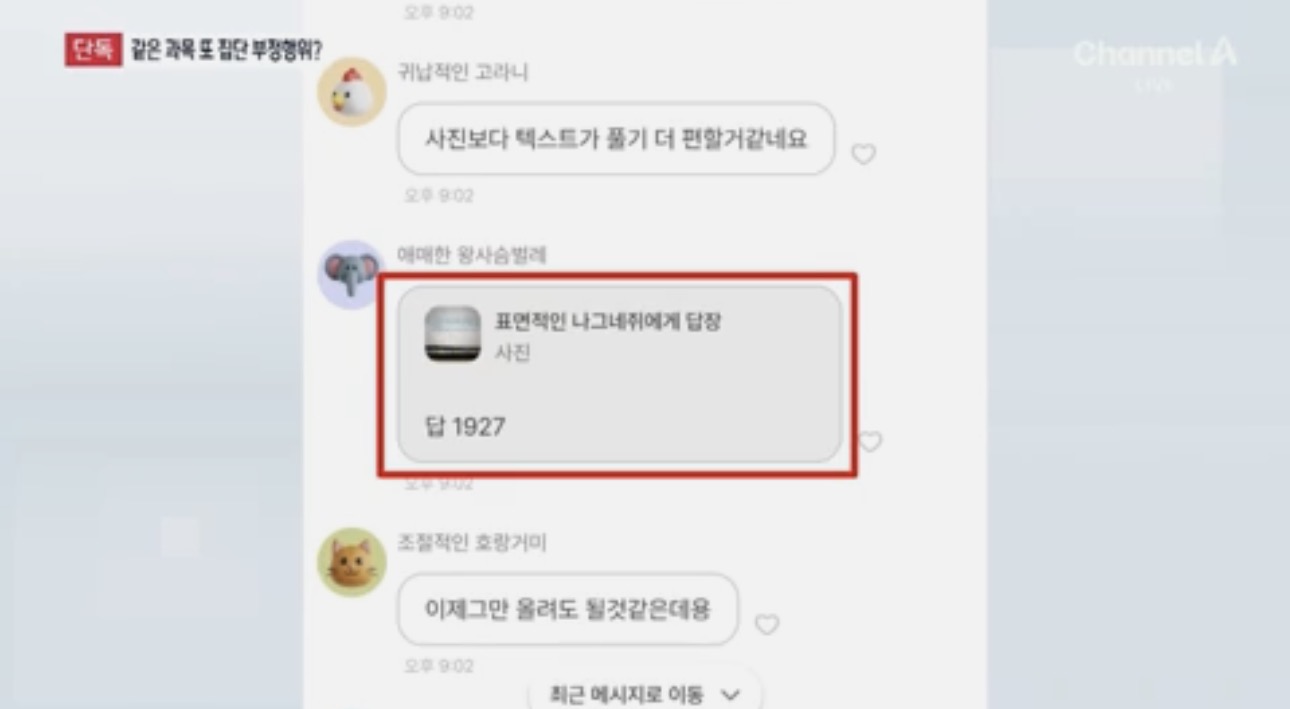Click the 사진 label in reply preview
The width and height of the screenshot is (1290, 709).
[x=512, y=352]
